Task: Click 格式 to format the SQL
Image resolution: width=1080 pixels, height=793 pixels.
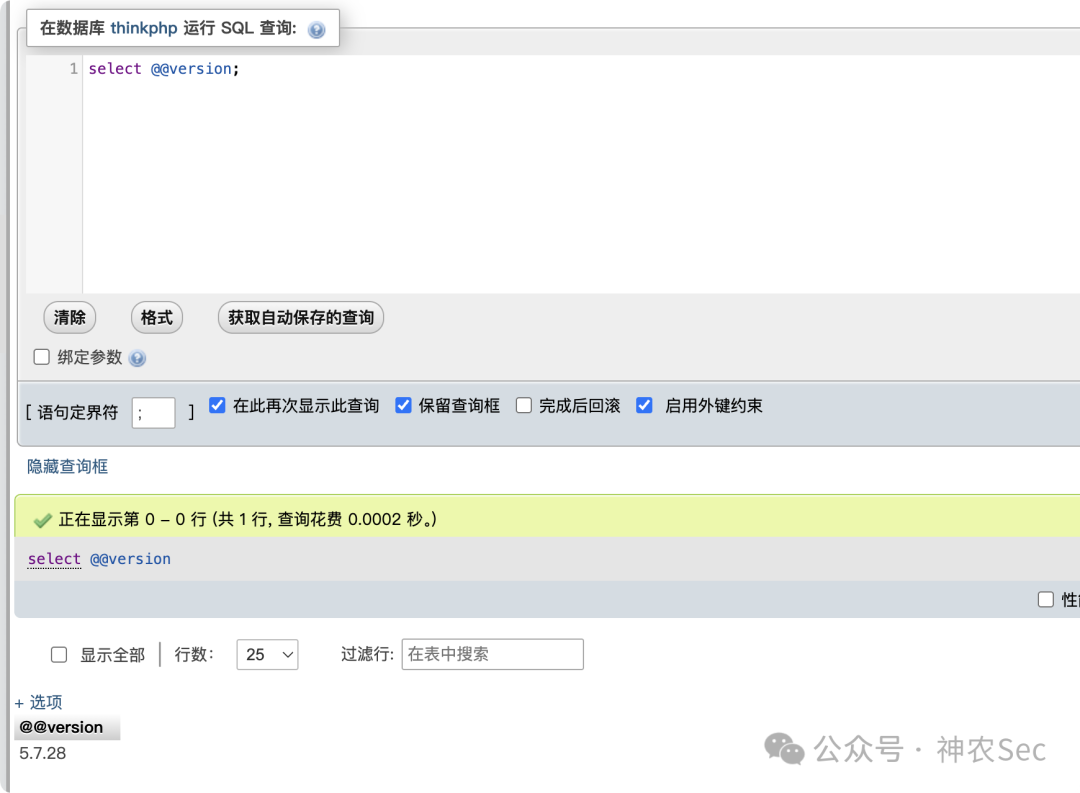Action: [156, 317]
